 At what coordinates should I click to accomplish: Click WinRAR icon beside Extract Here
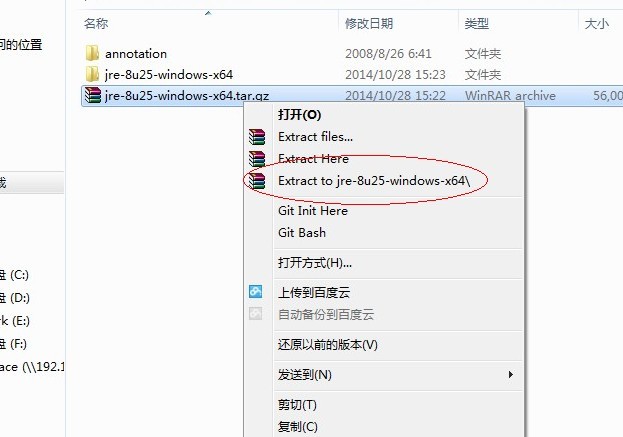coord(257,159)
